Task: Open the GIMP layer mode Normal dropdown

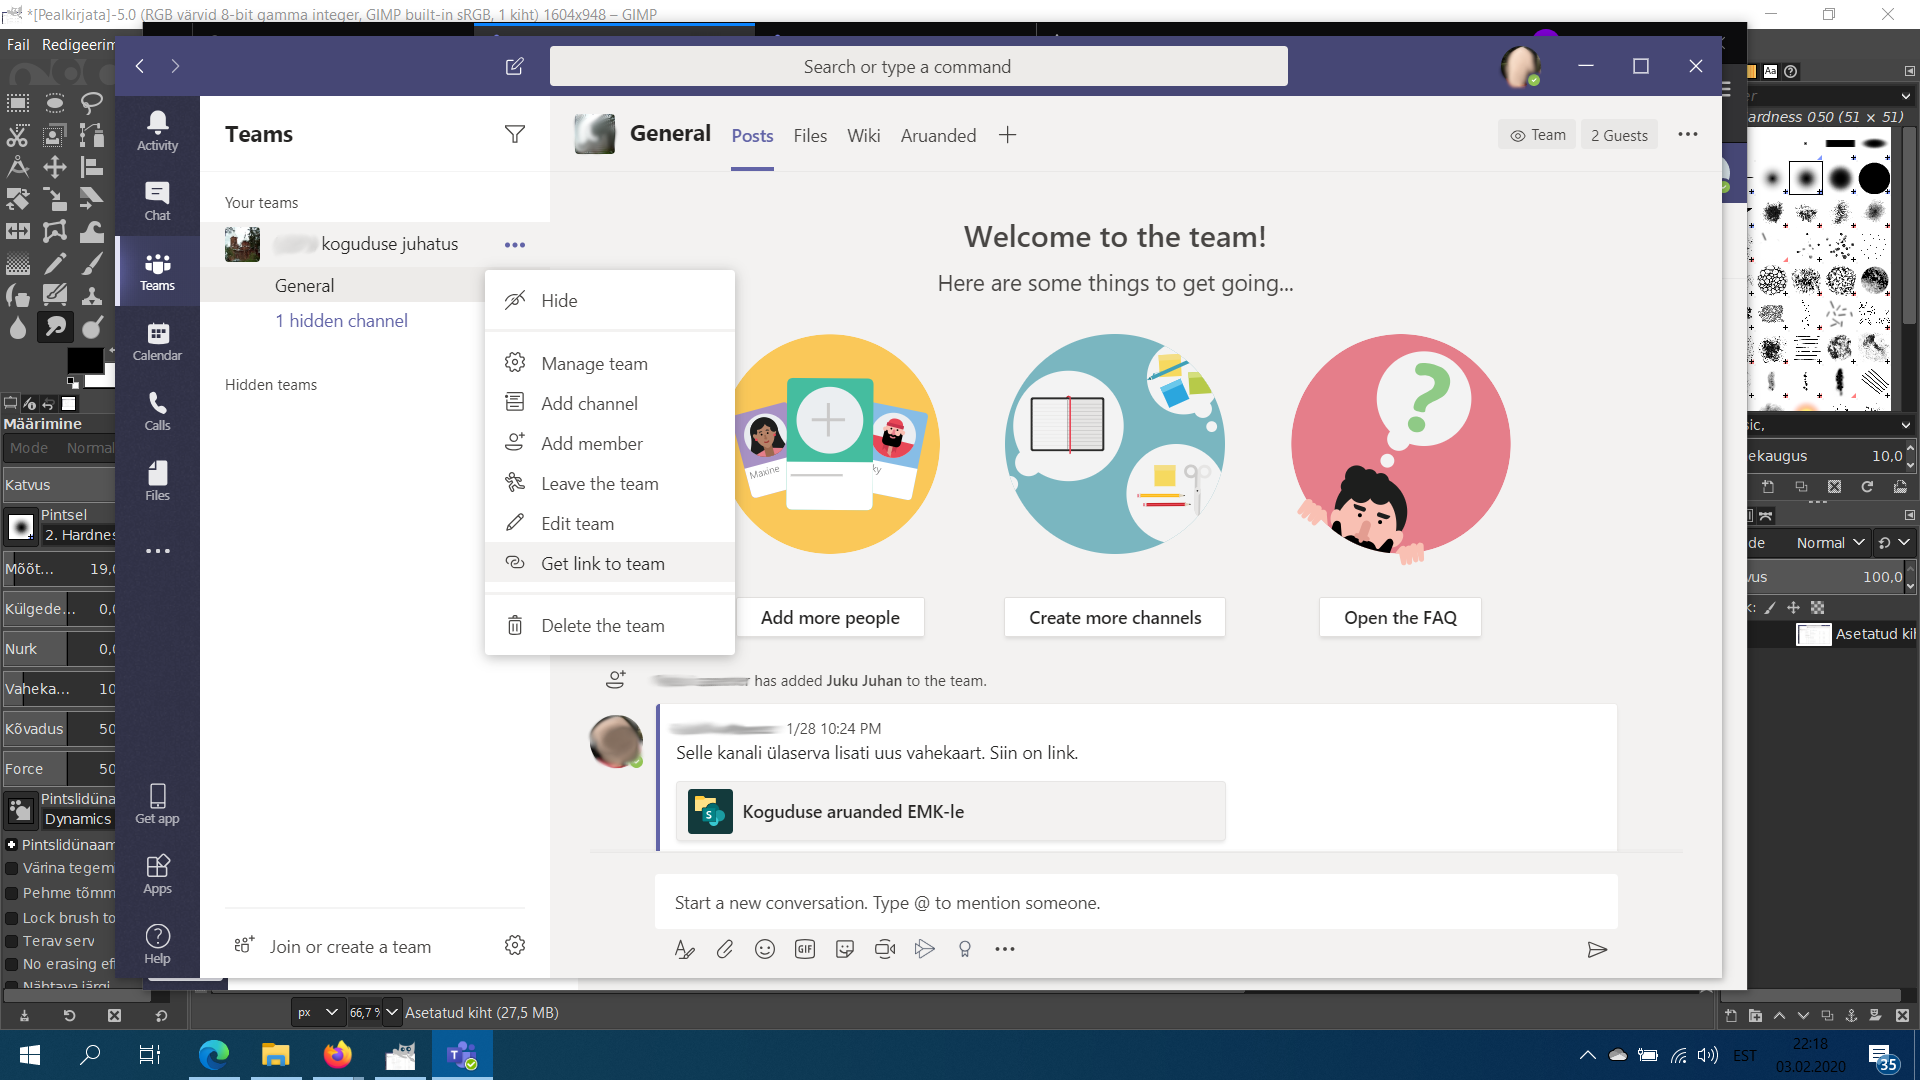Action: point(1830,542)
